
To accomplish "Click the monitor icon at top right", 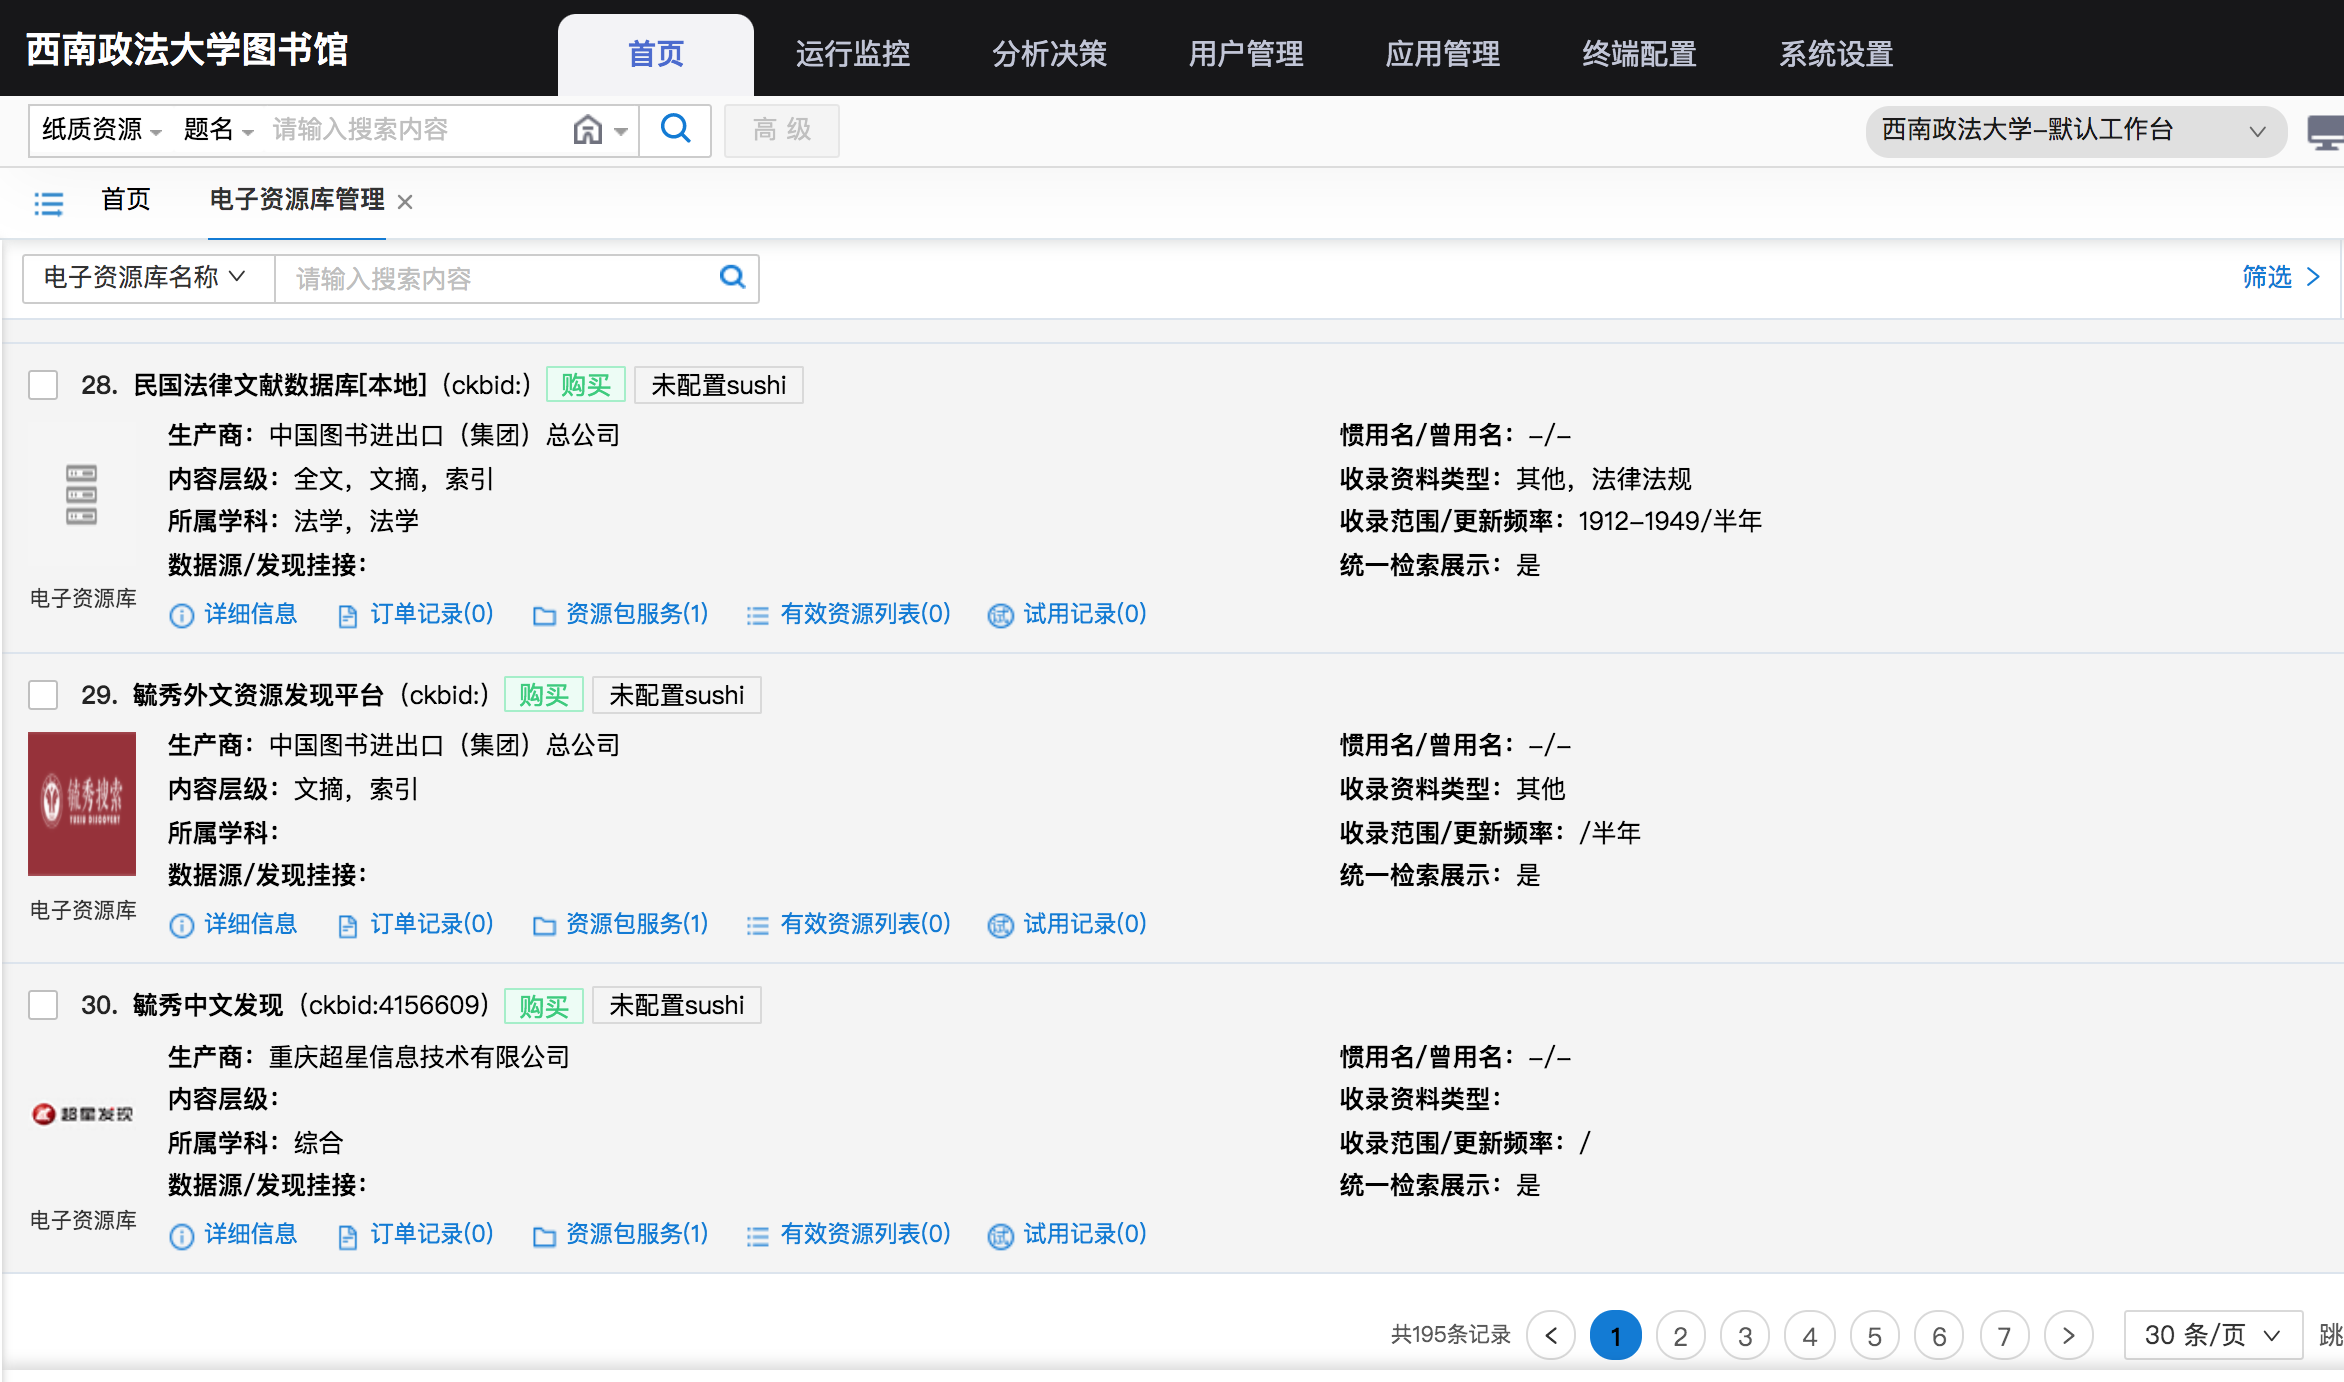I will coord(2325,131).
